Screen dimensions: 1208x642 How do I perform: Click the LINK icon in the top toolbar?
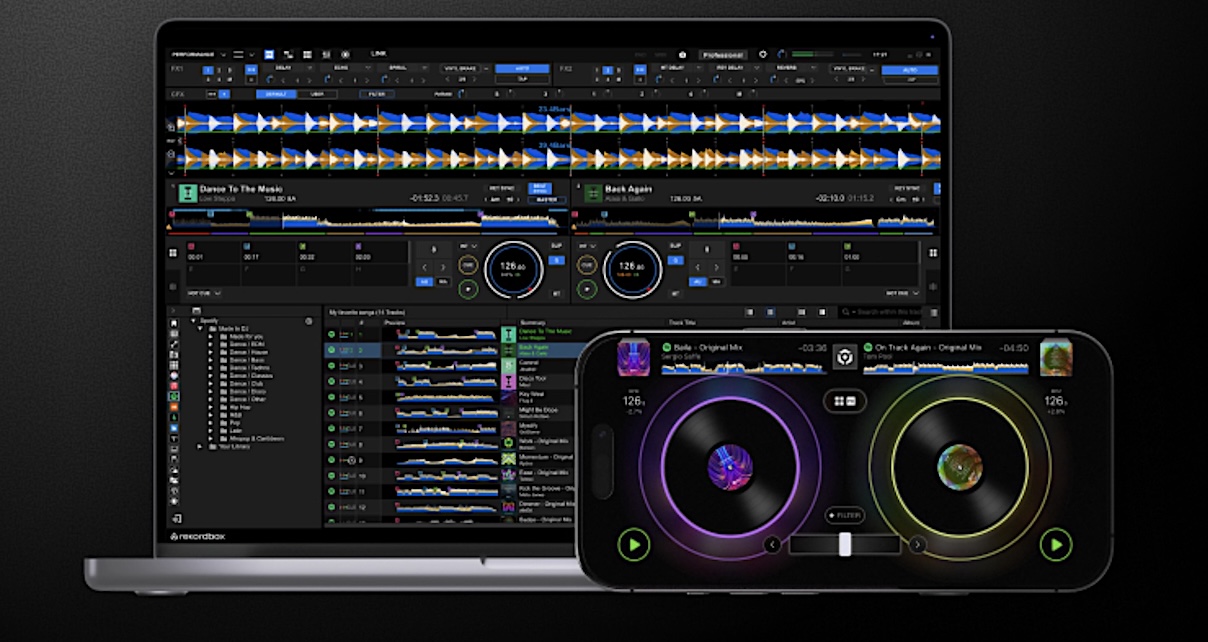pos(380,51)
